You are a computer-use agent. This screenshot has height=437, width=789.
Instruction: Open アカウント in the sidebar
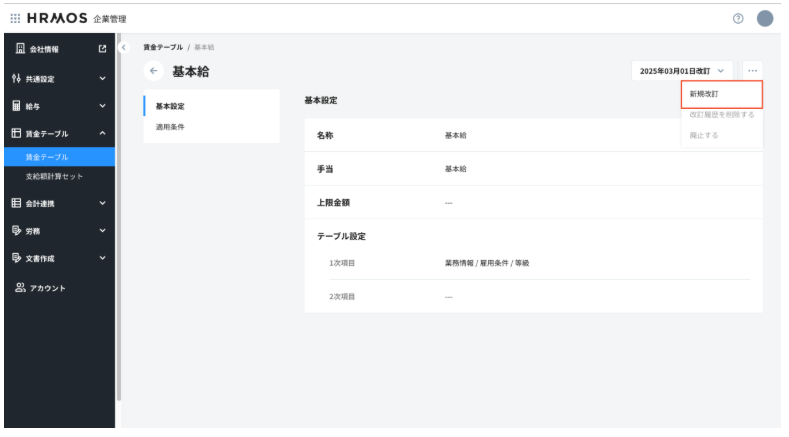click(46, 288)
